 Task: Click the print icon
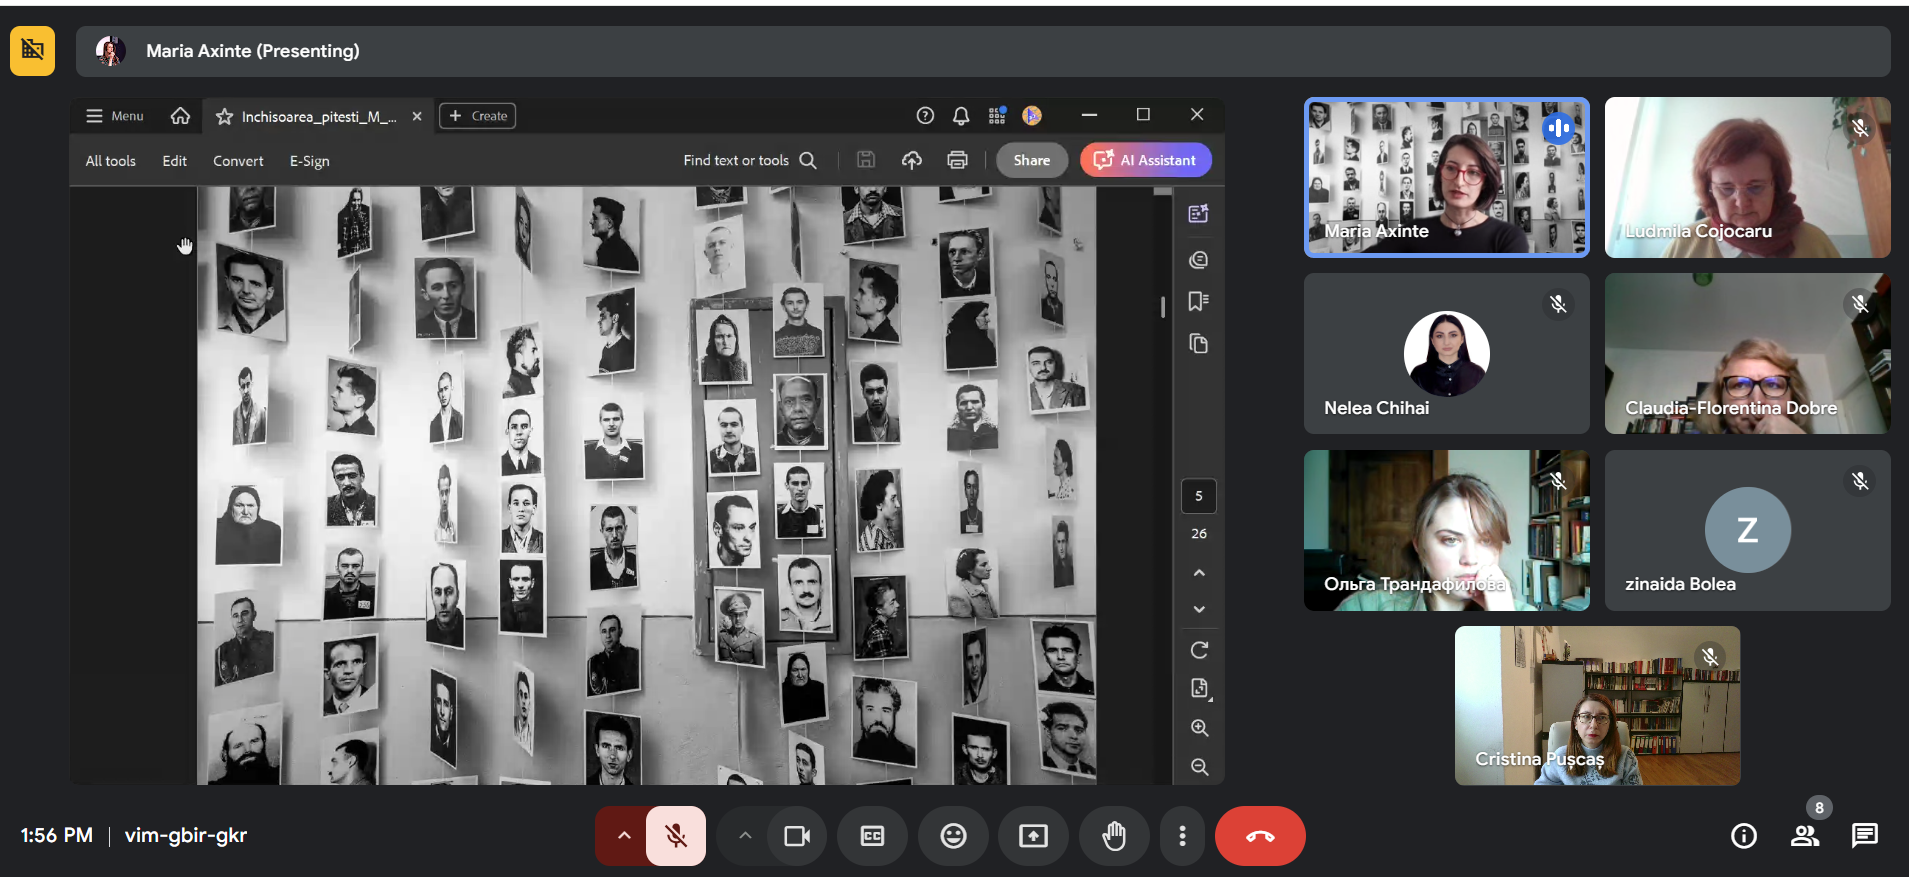957,160
